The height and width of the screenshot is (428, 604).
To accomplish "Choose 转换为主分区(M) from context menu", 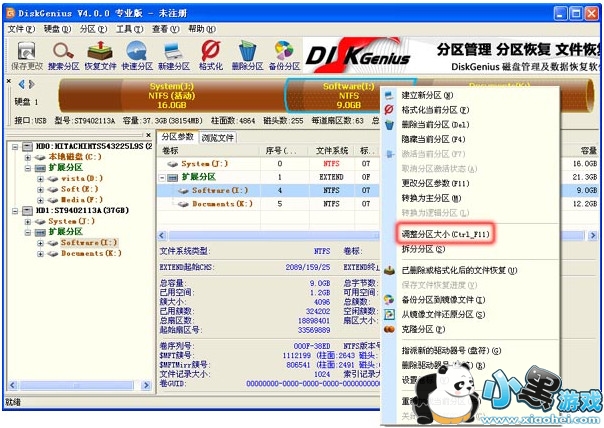I will (x=470, y=198).
